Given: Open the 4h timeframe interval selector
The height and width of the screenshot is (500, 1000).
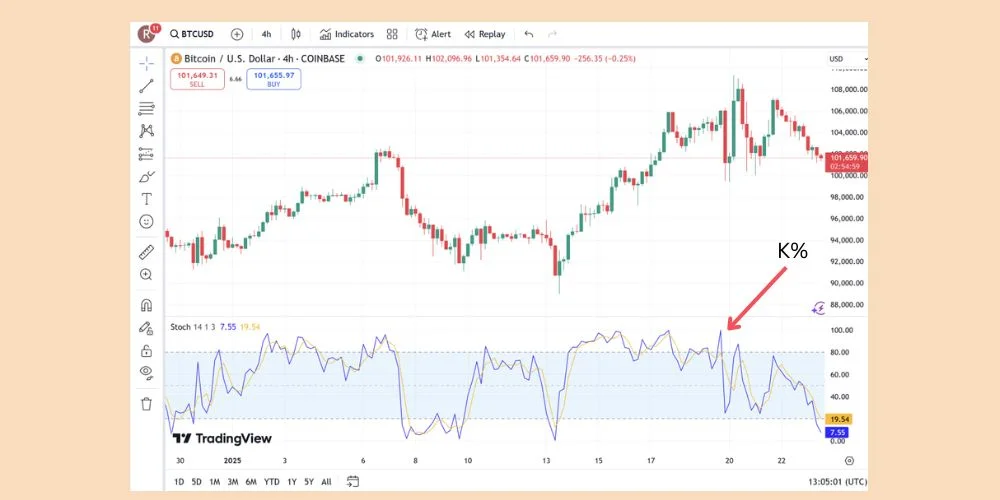Looking at the screenshot, I should [266, 34].
